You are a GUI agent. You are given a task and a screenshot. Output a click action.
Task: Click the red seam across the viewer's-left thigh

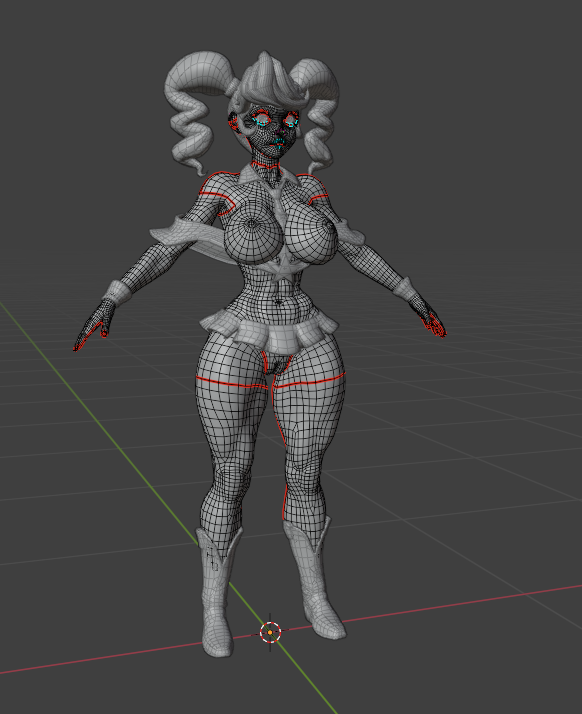coord(231,382)
